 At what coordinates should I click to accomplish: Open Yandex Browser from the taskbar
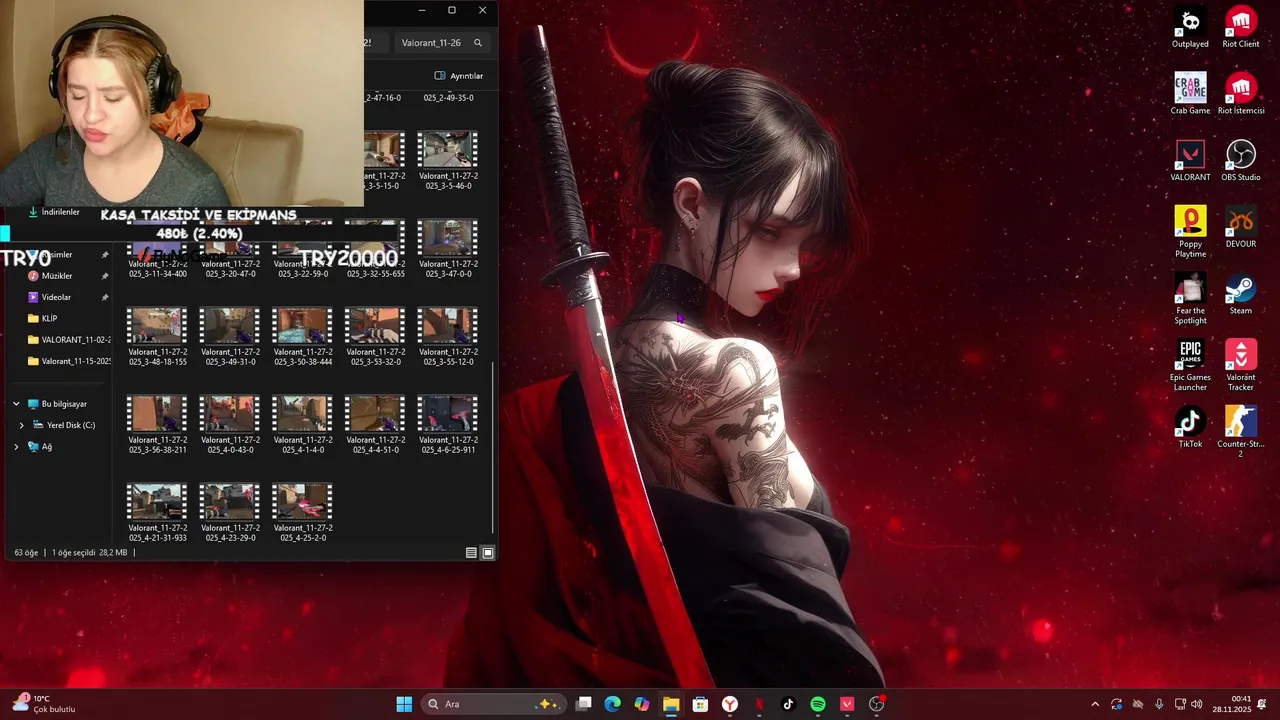coord(730,704)
